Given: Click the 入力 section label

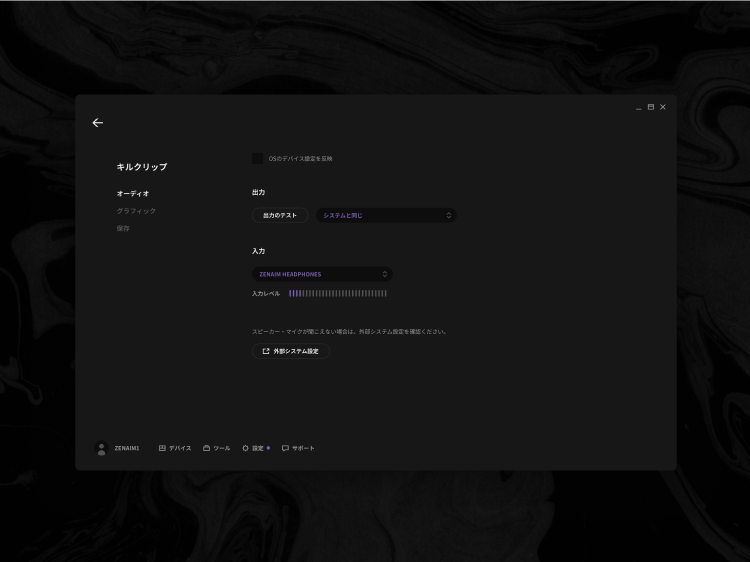Looking at the screenshot, I should tap(258, 251).
